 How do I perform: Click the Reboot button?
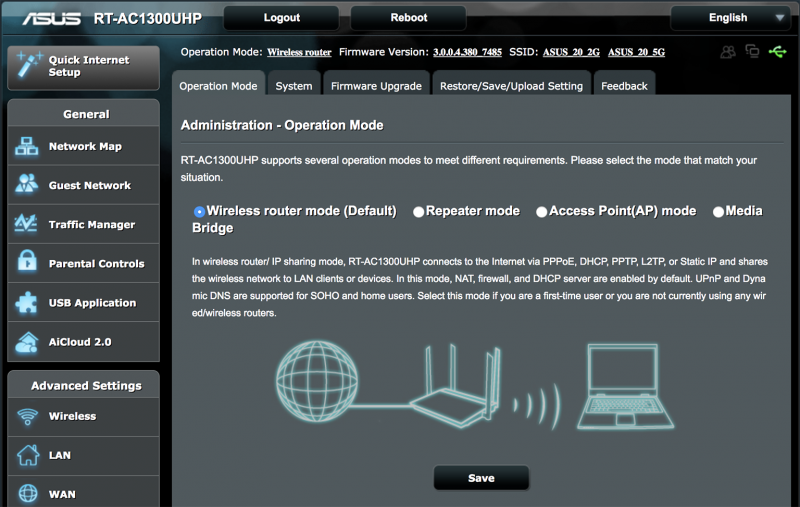point(409,18)
